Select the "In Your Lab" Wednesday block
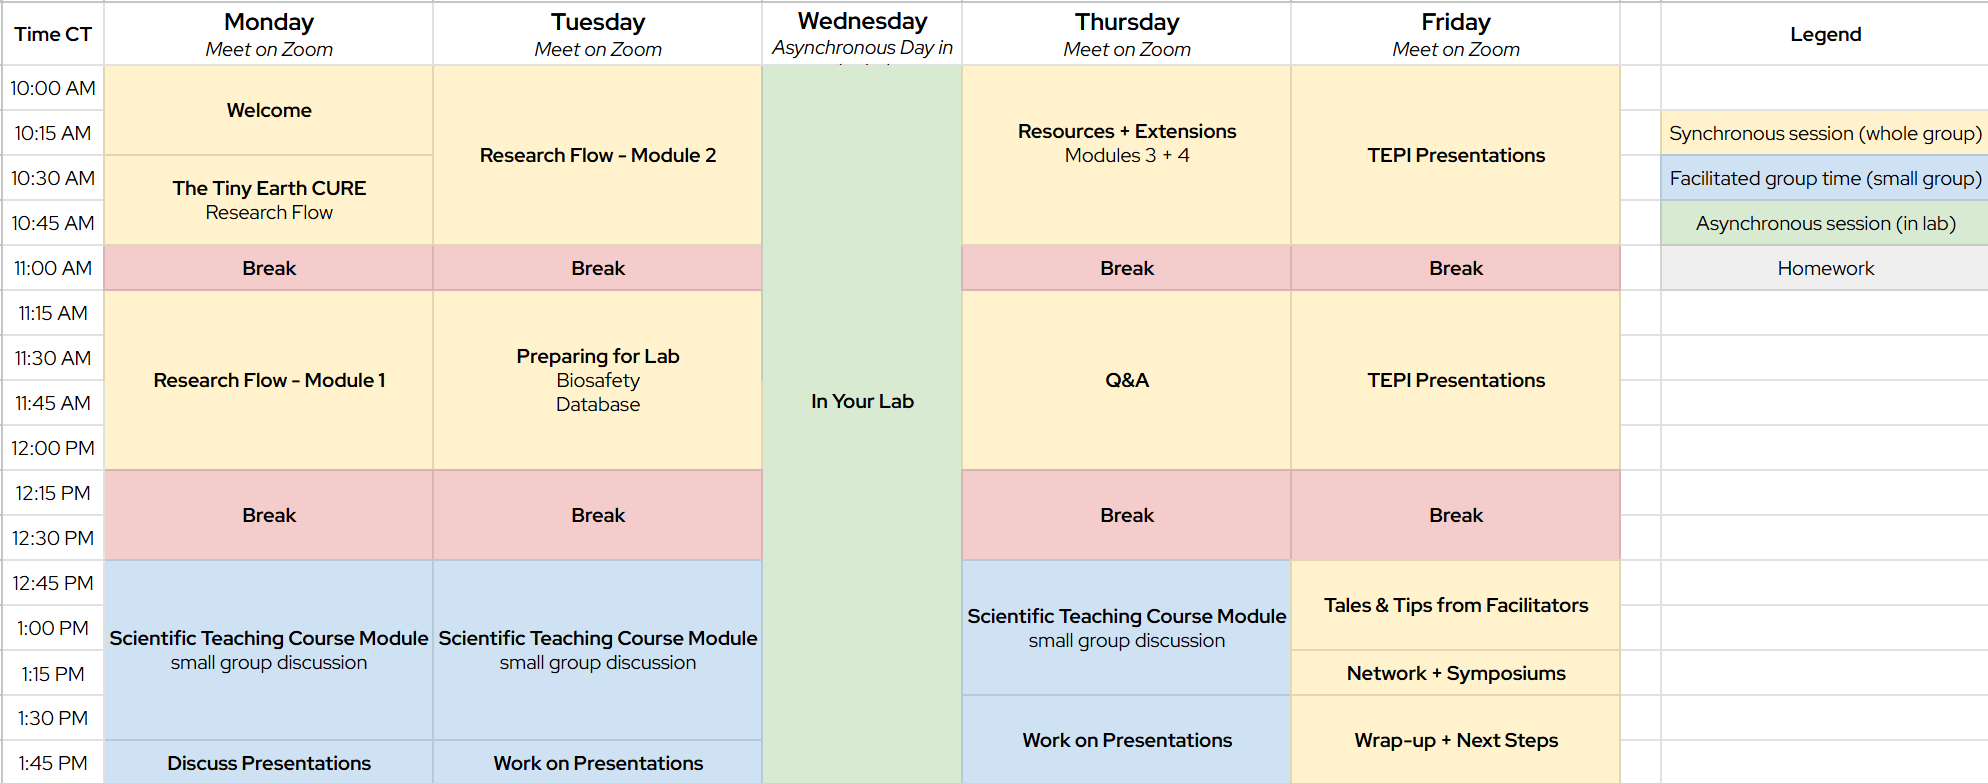 click(862, 401)
